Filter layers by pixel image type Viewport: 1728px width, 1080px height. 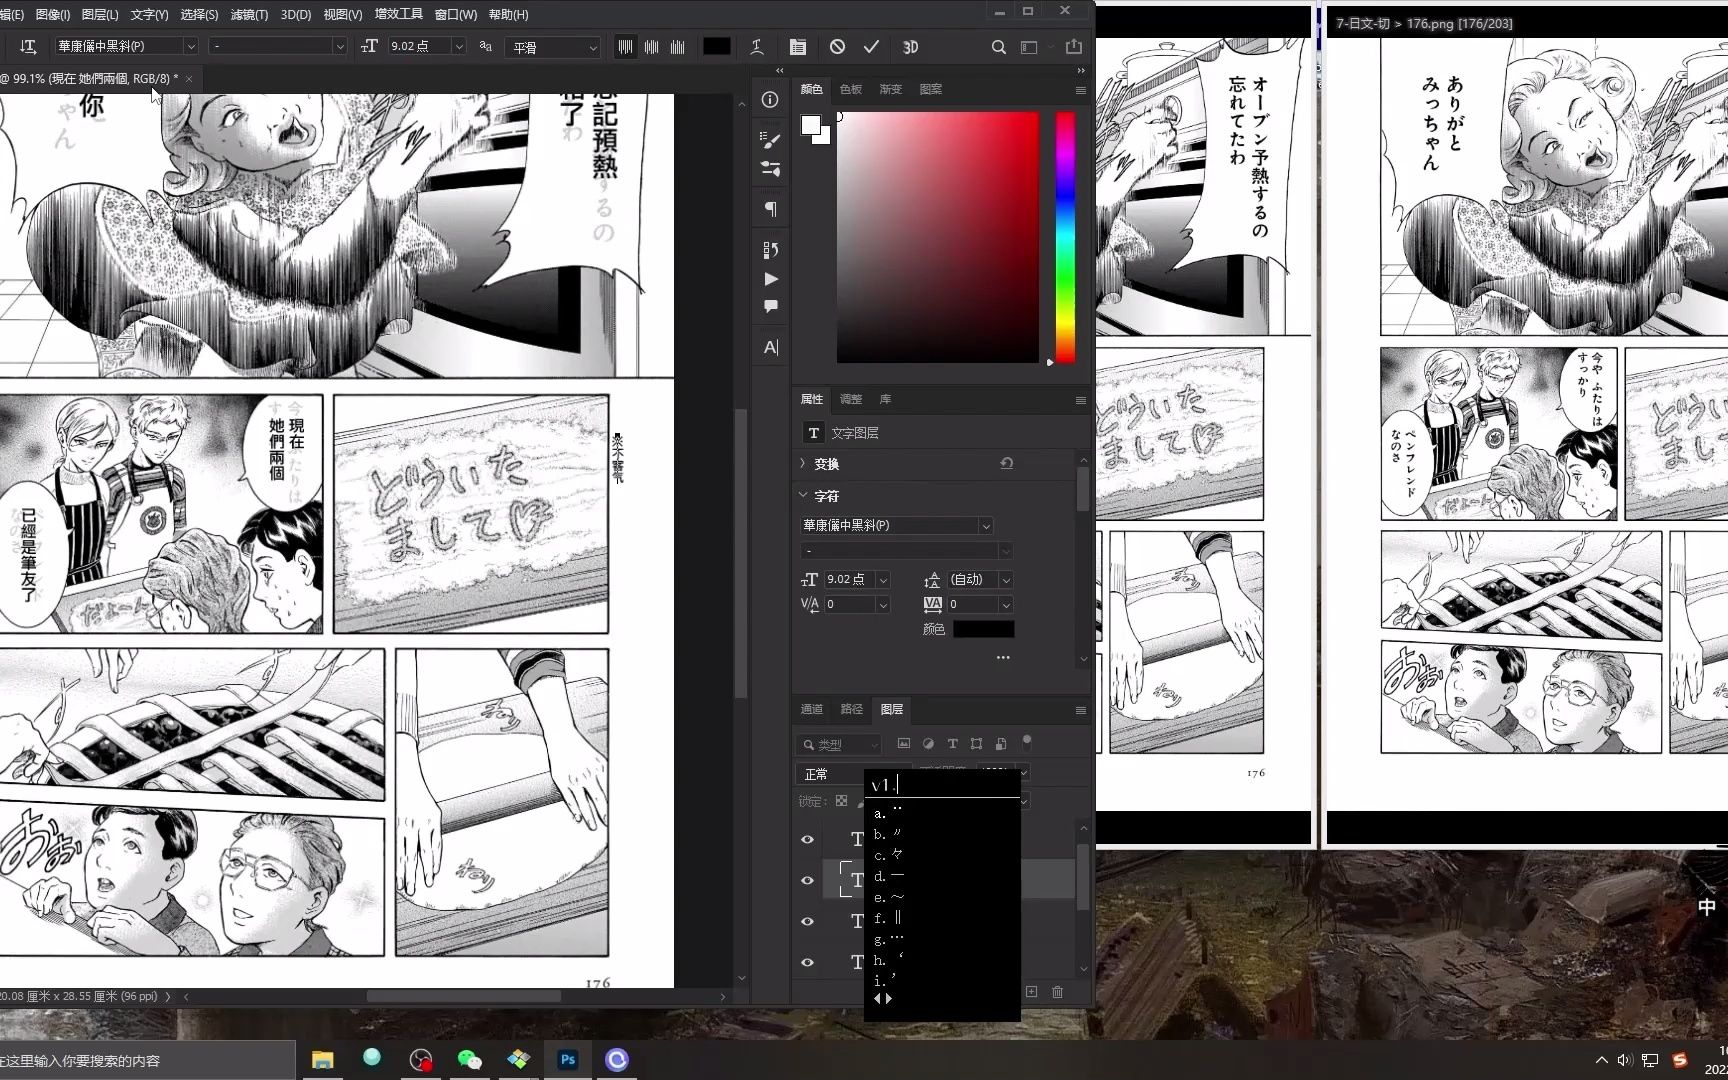click(x=904, y=744)
